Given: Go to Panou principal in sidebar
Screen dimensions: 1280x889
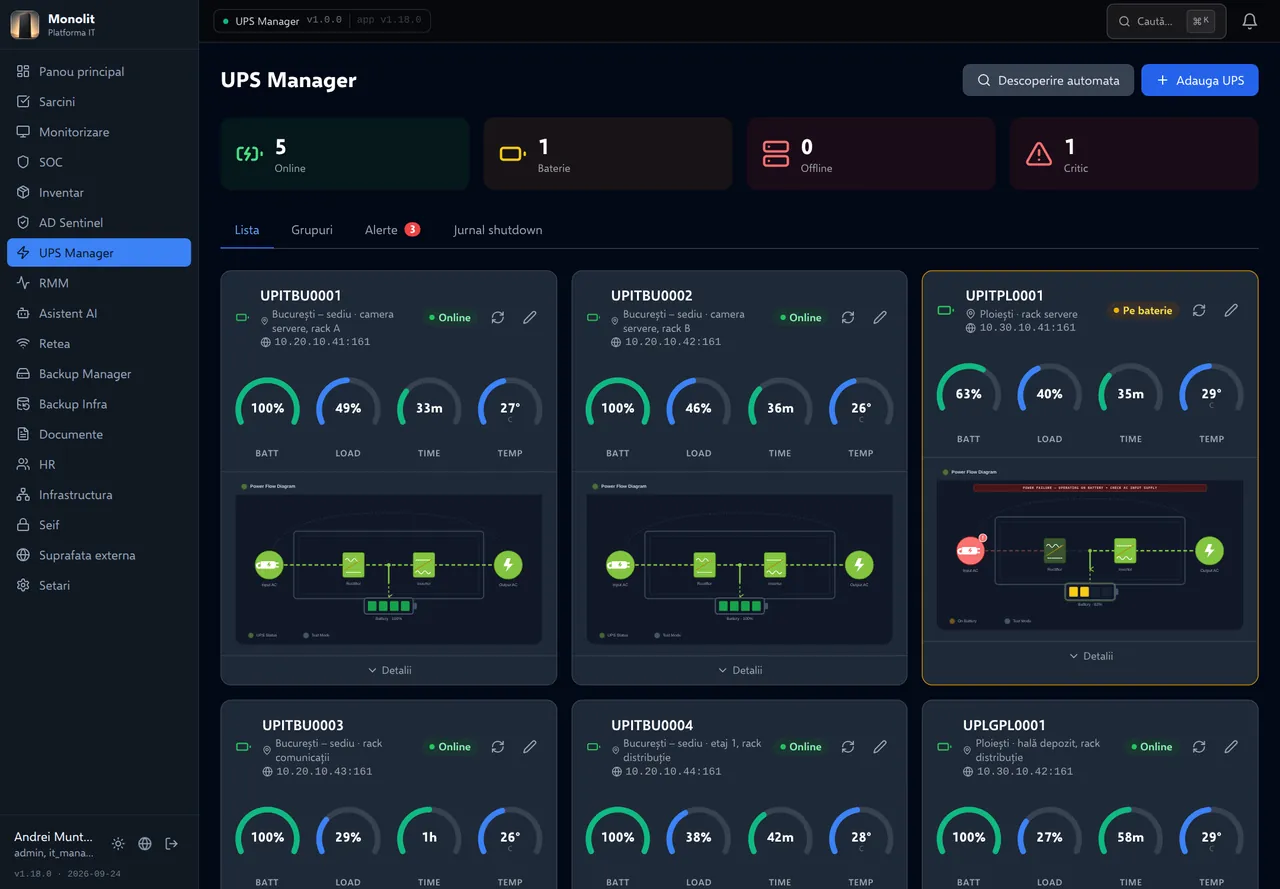Looking at the screenshot, I should click(x=99, y=72).
